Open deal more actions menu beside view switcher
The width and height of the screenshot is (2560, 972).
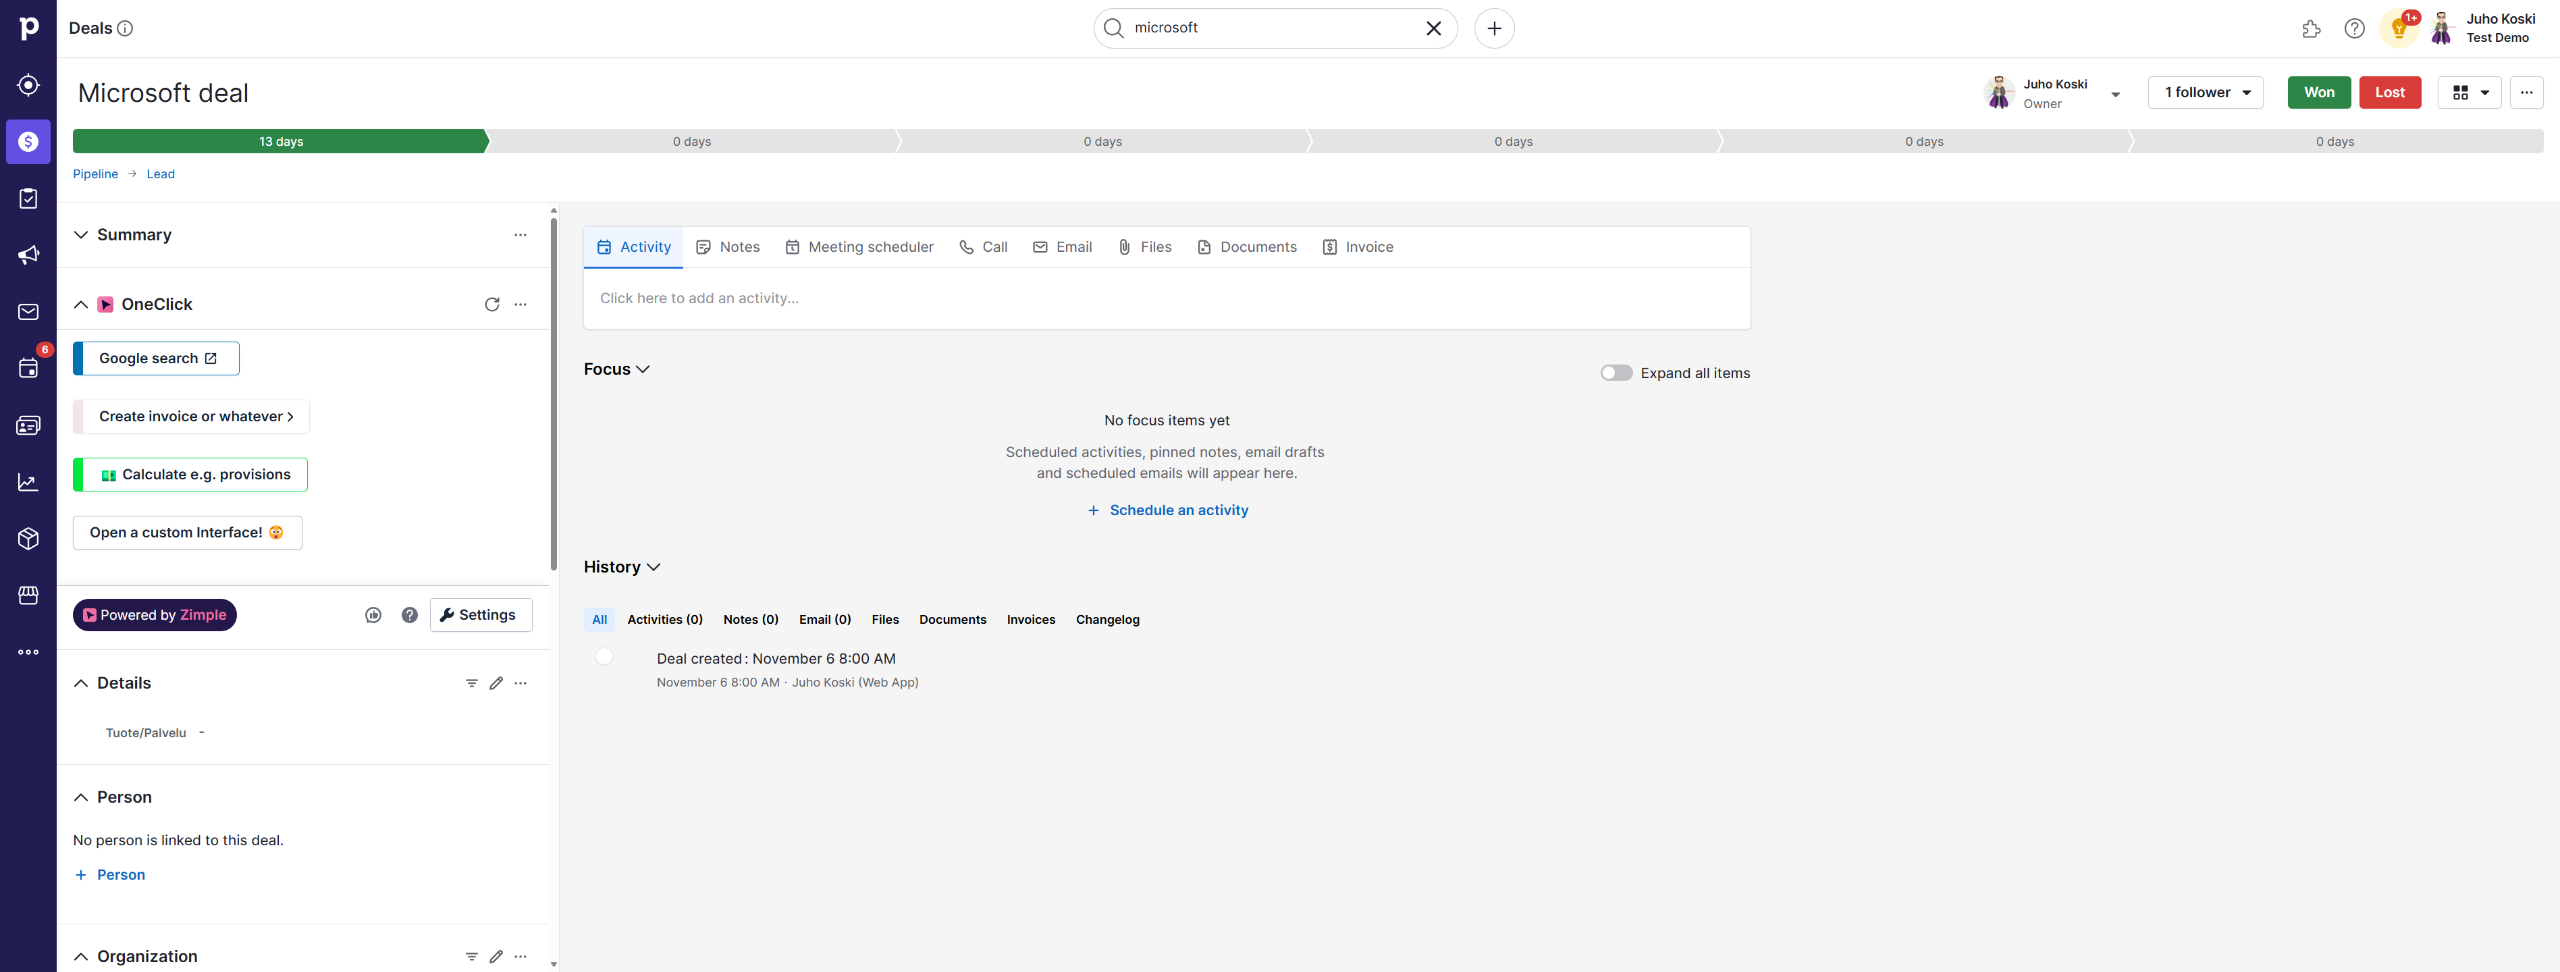point(2526,92)
